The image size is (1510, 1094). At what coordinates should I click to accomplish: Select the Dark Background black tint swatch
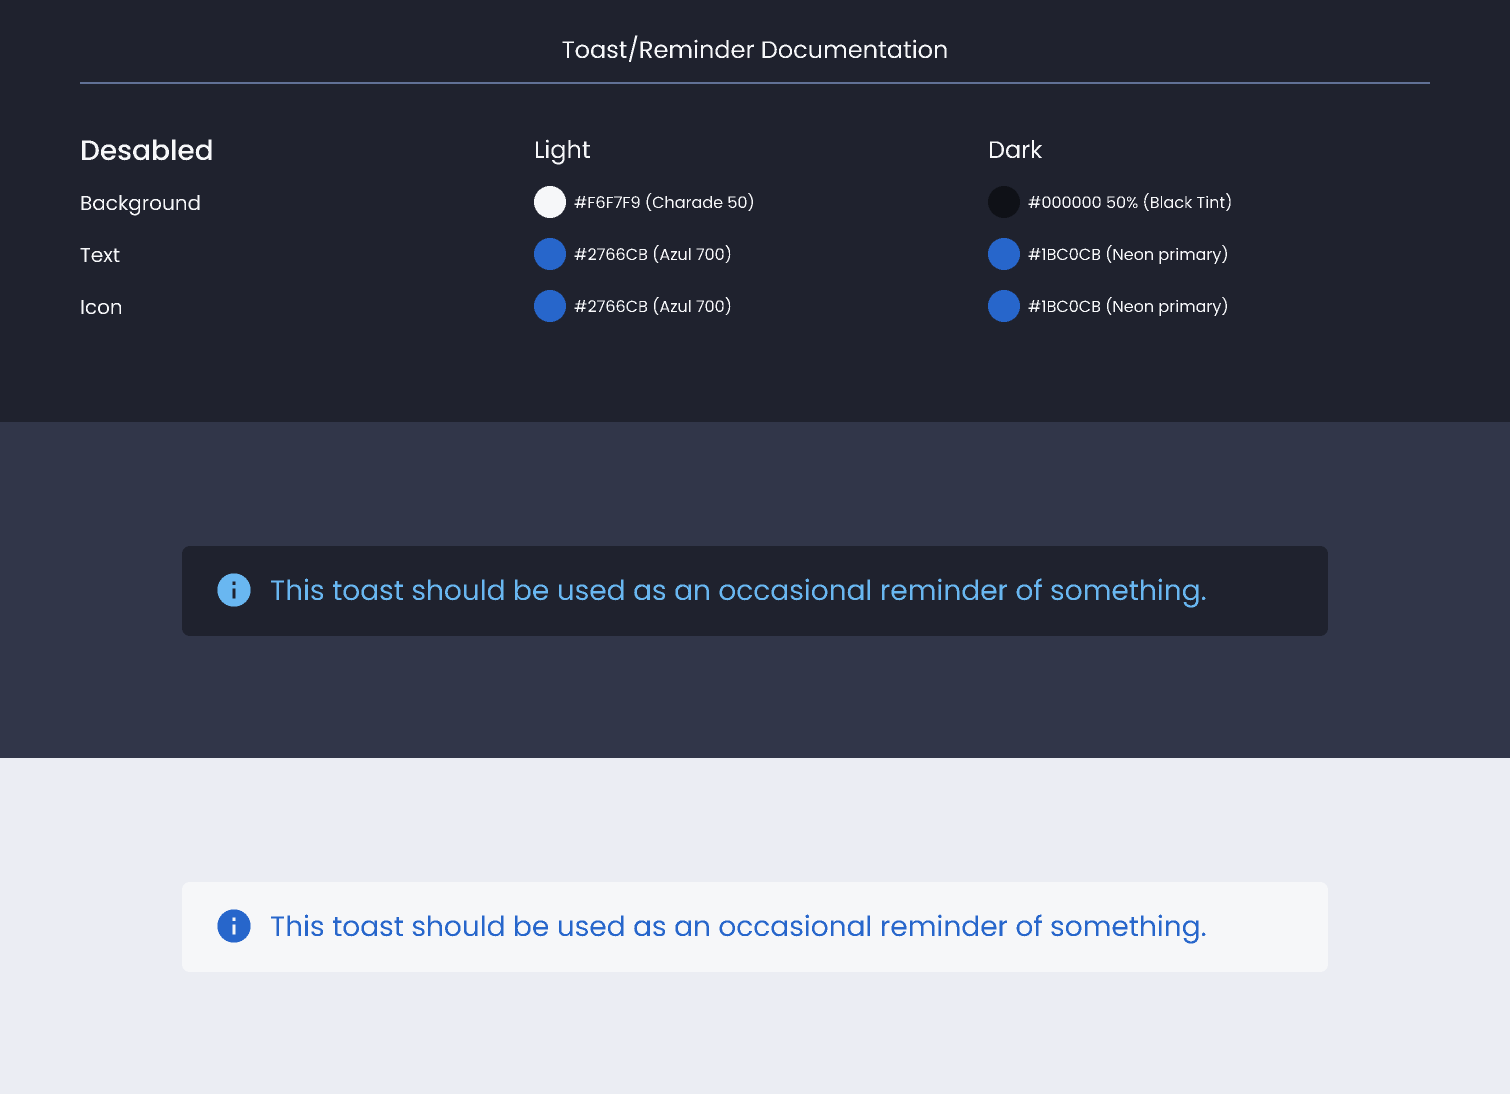[x=1004, y=202]
